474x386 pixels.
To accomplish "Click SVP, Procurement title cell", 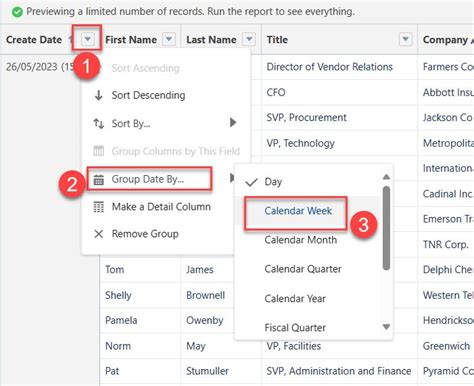I will coord(307,117).
